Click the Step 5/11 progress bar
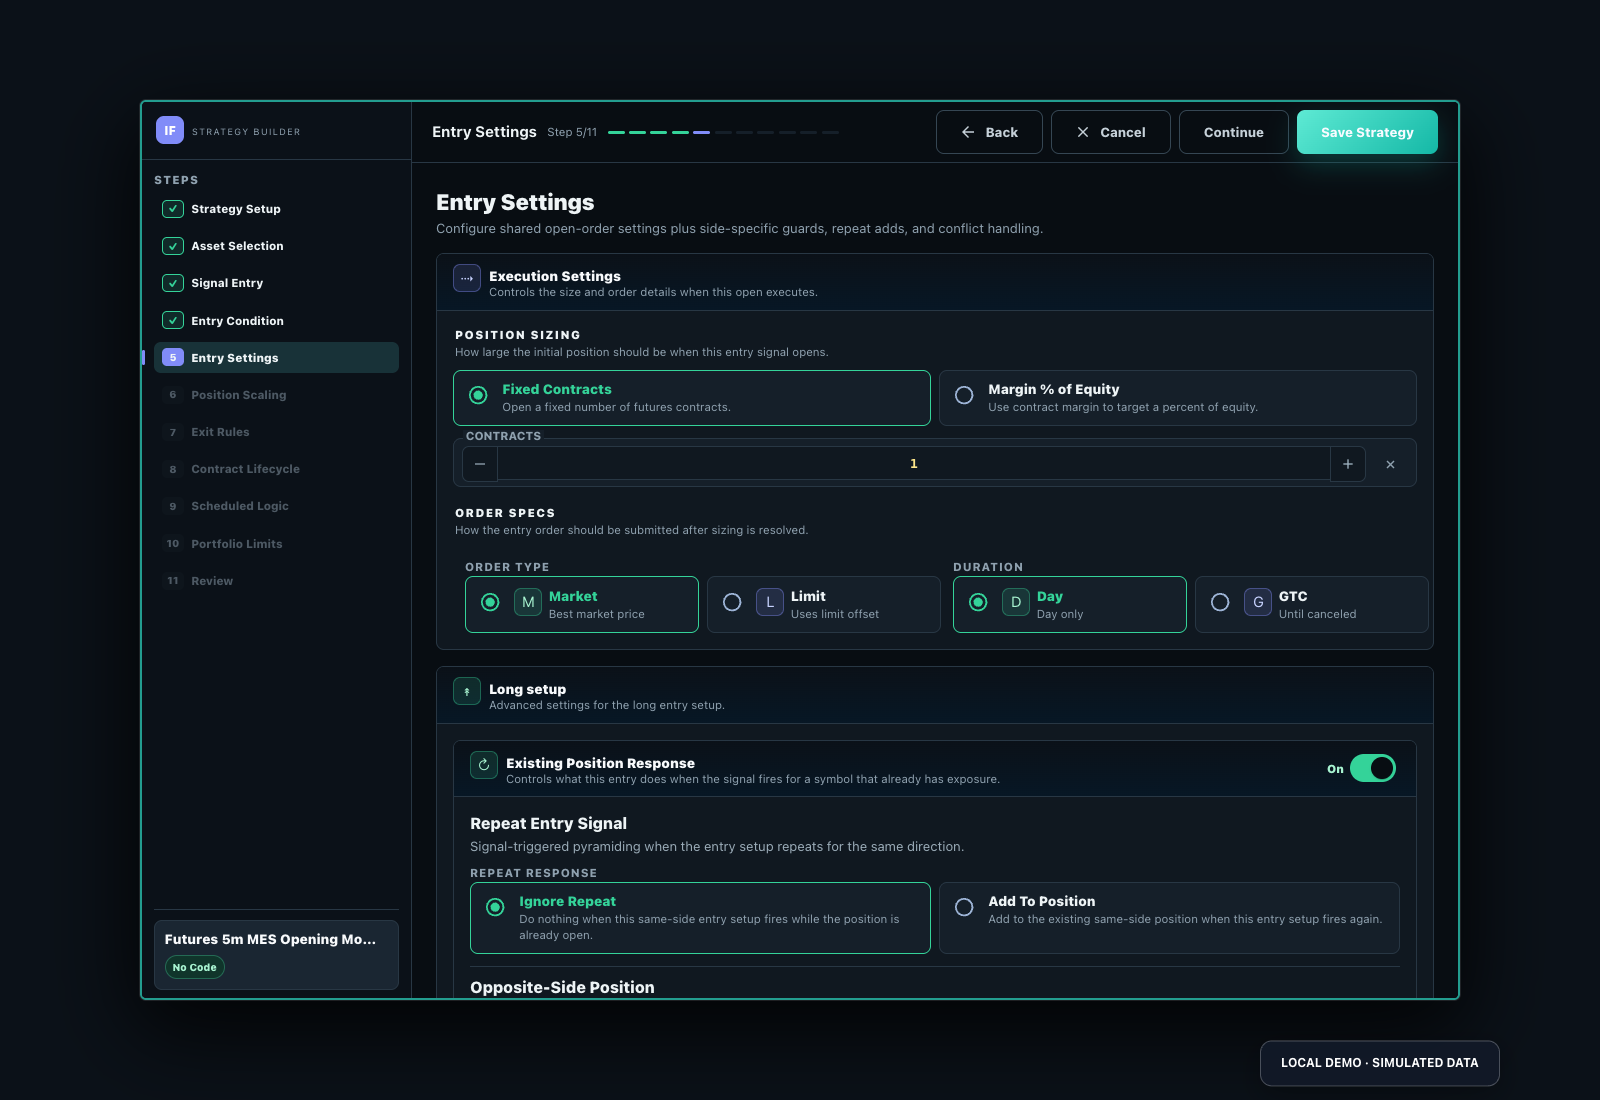The height and width of the screenshot is (1100, 1600). point(723,132)
